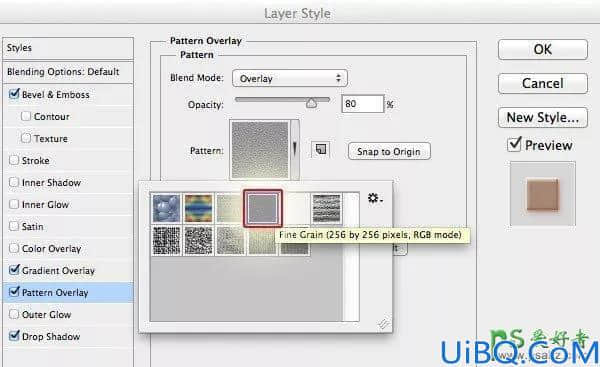Toggle the Preview checkbox
Viewport: 600px width, 367px height.
[x=514, y=145]
